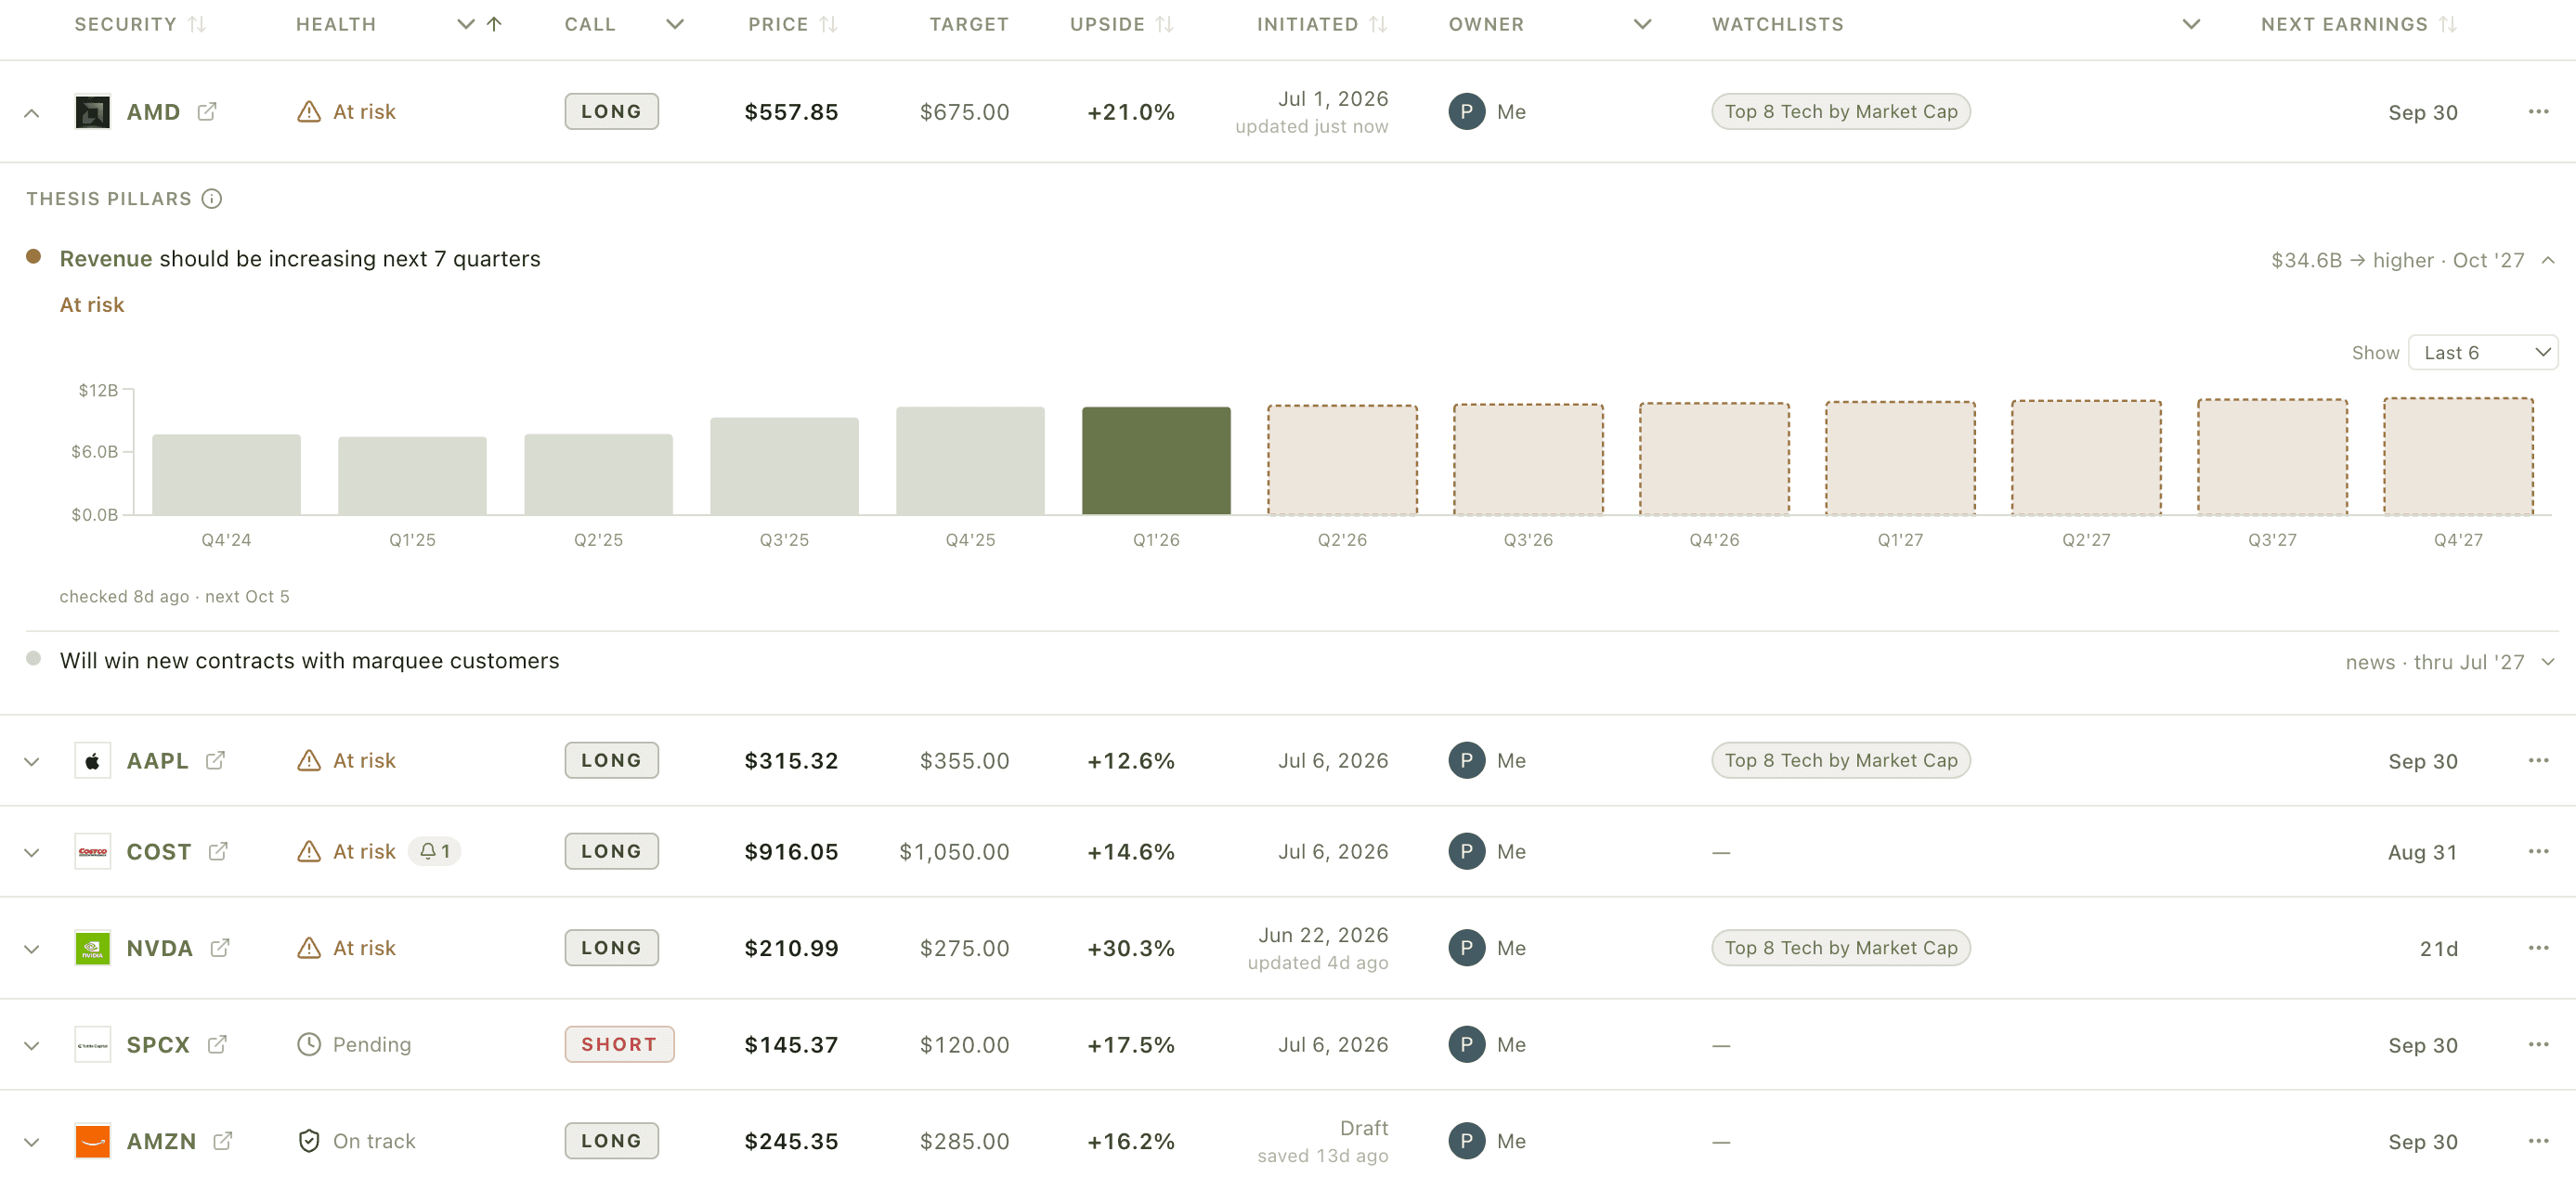
Task: Open AMD's Top 8 Tech watchlist tag
Action: (x=1840, y=111)
